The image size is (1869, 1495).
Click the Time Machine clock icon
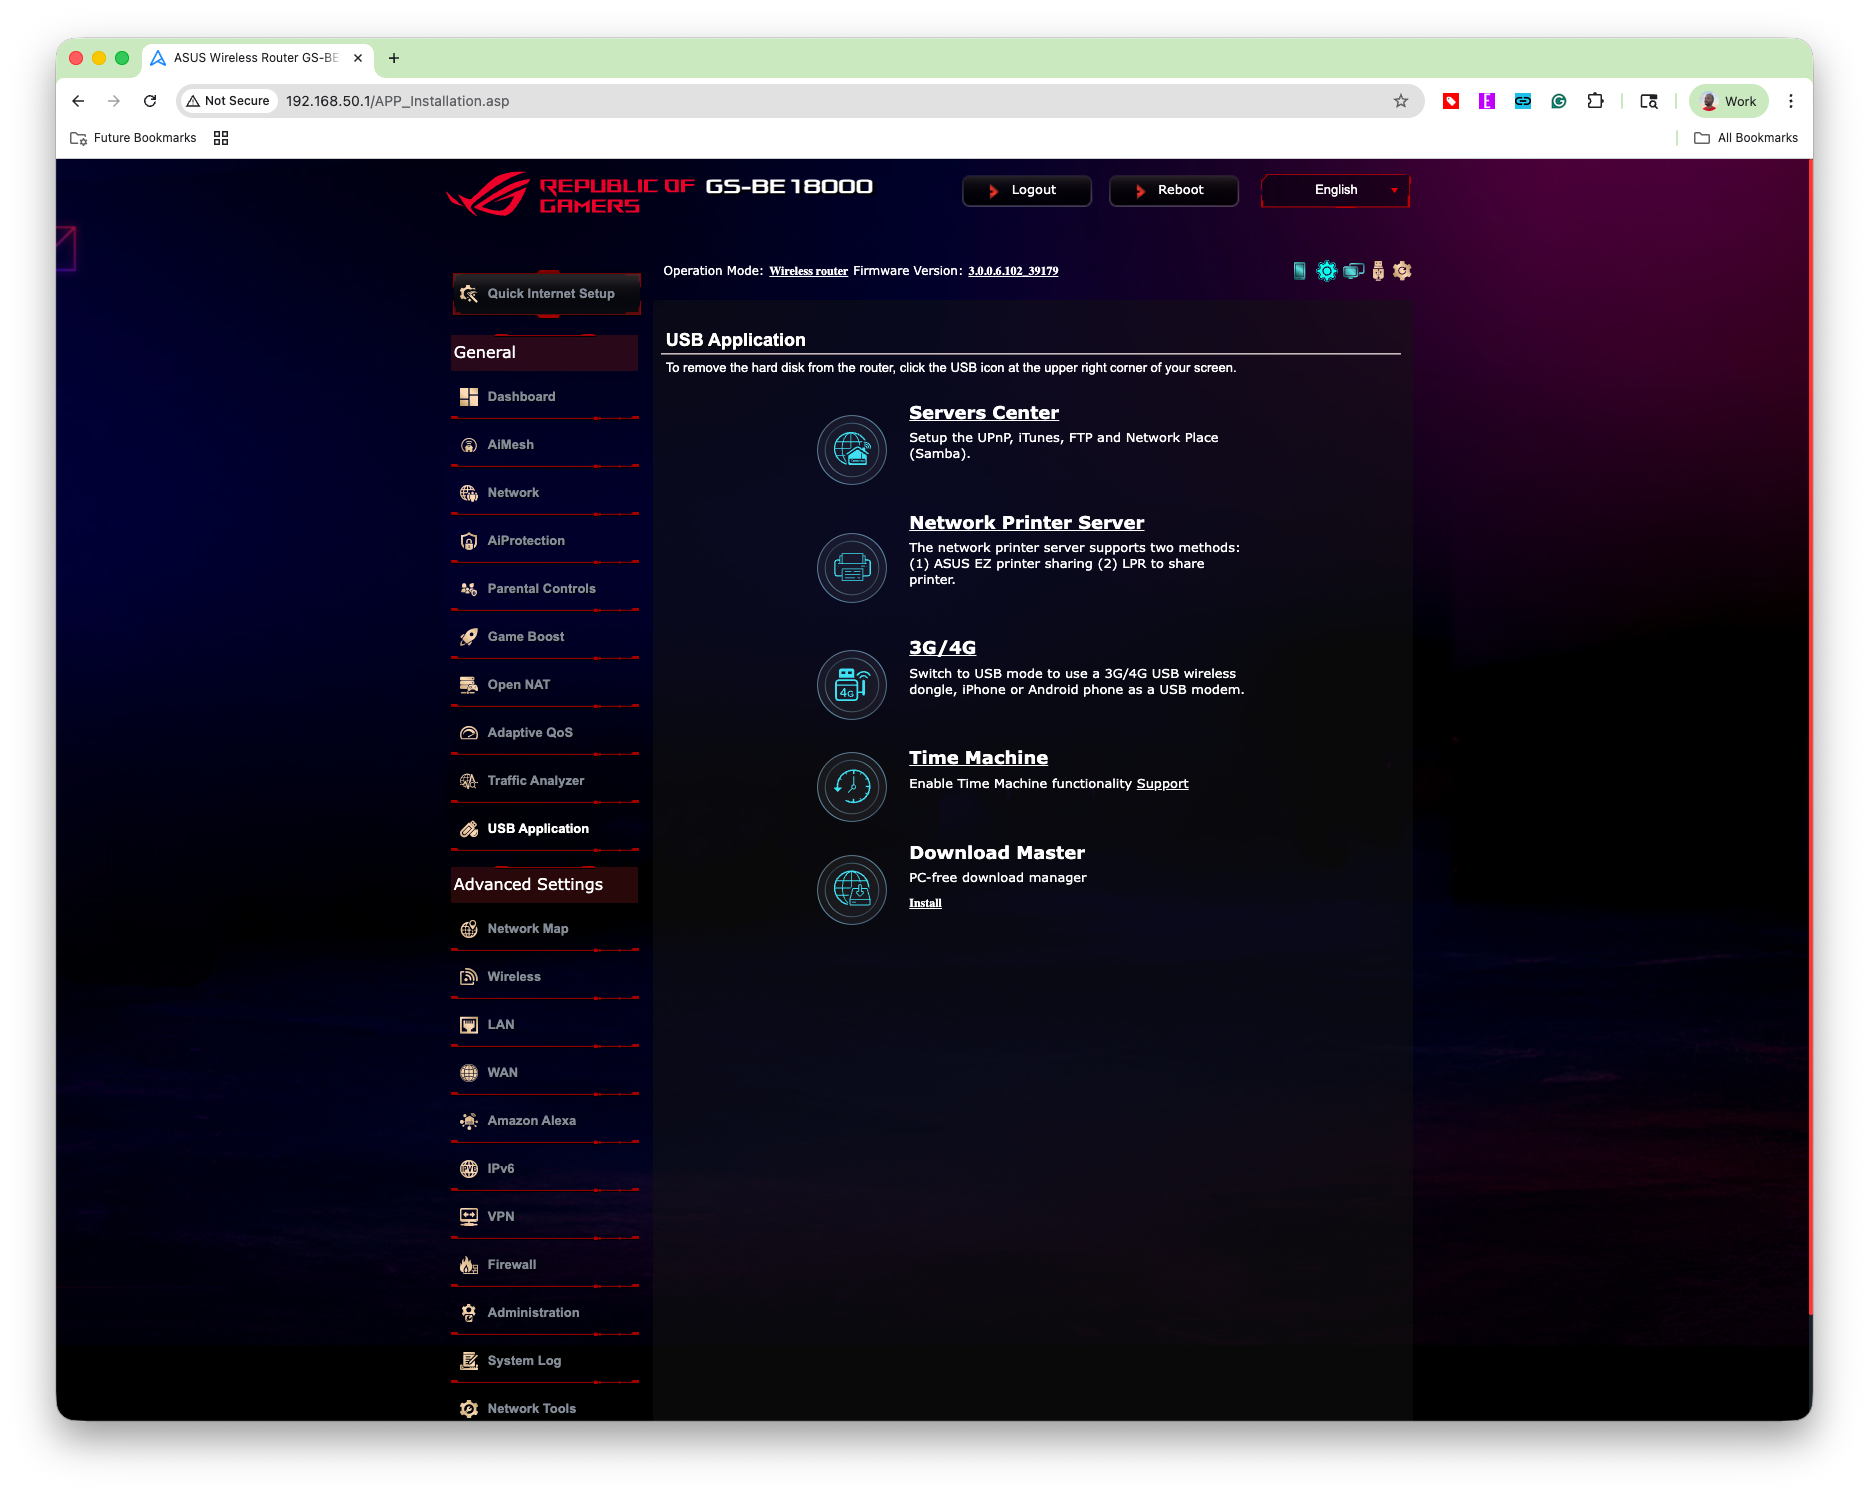[851, 787]
